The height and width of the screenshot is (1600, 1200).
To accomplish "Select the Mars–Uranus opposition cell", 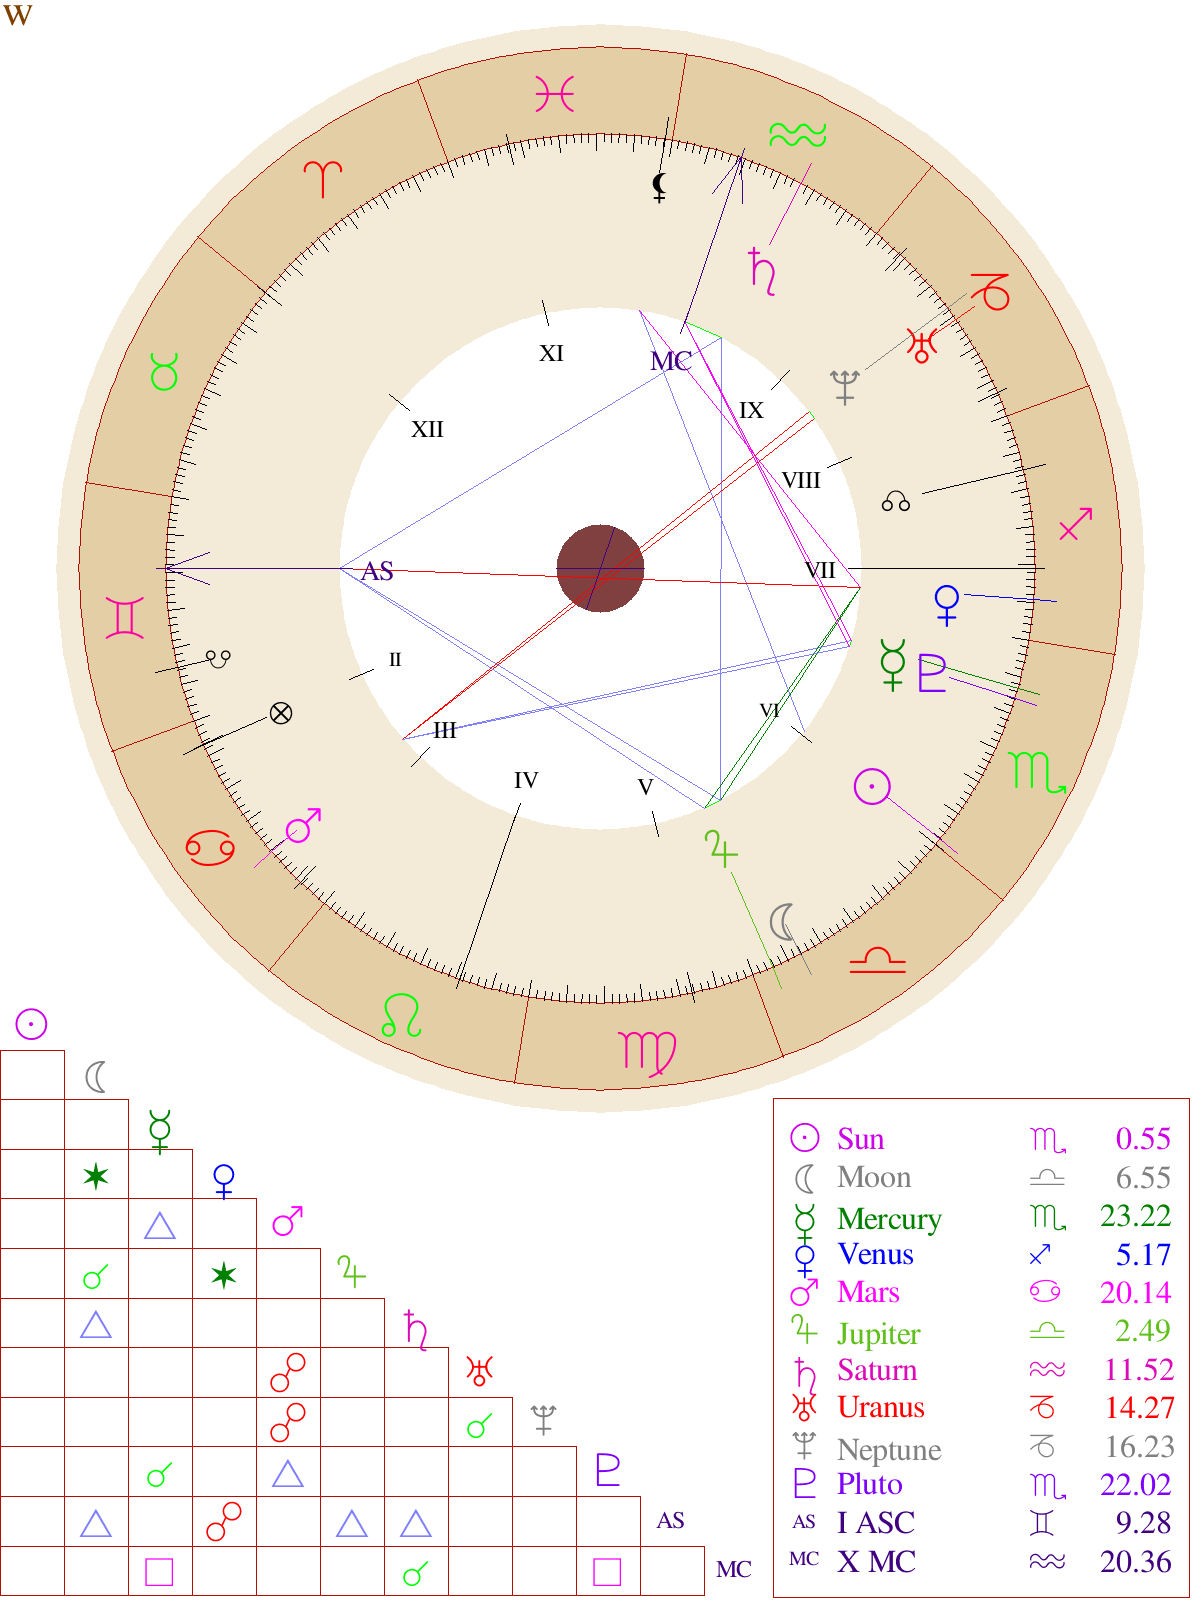I will [x=288, y=1373].
